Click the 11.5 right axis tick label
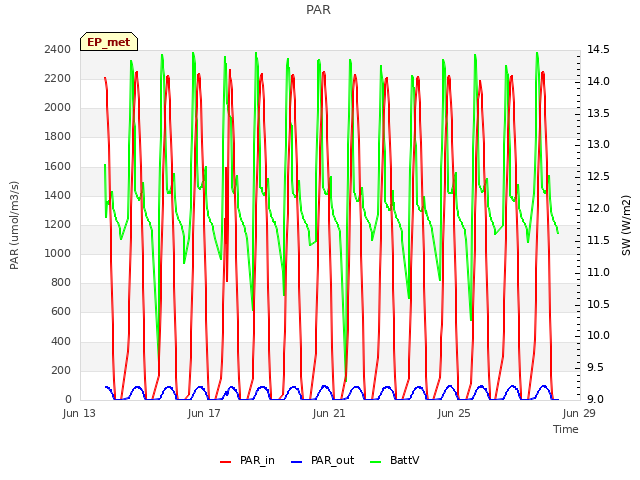The height and width of the screenshot is (480, 640). [598, 240]
